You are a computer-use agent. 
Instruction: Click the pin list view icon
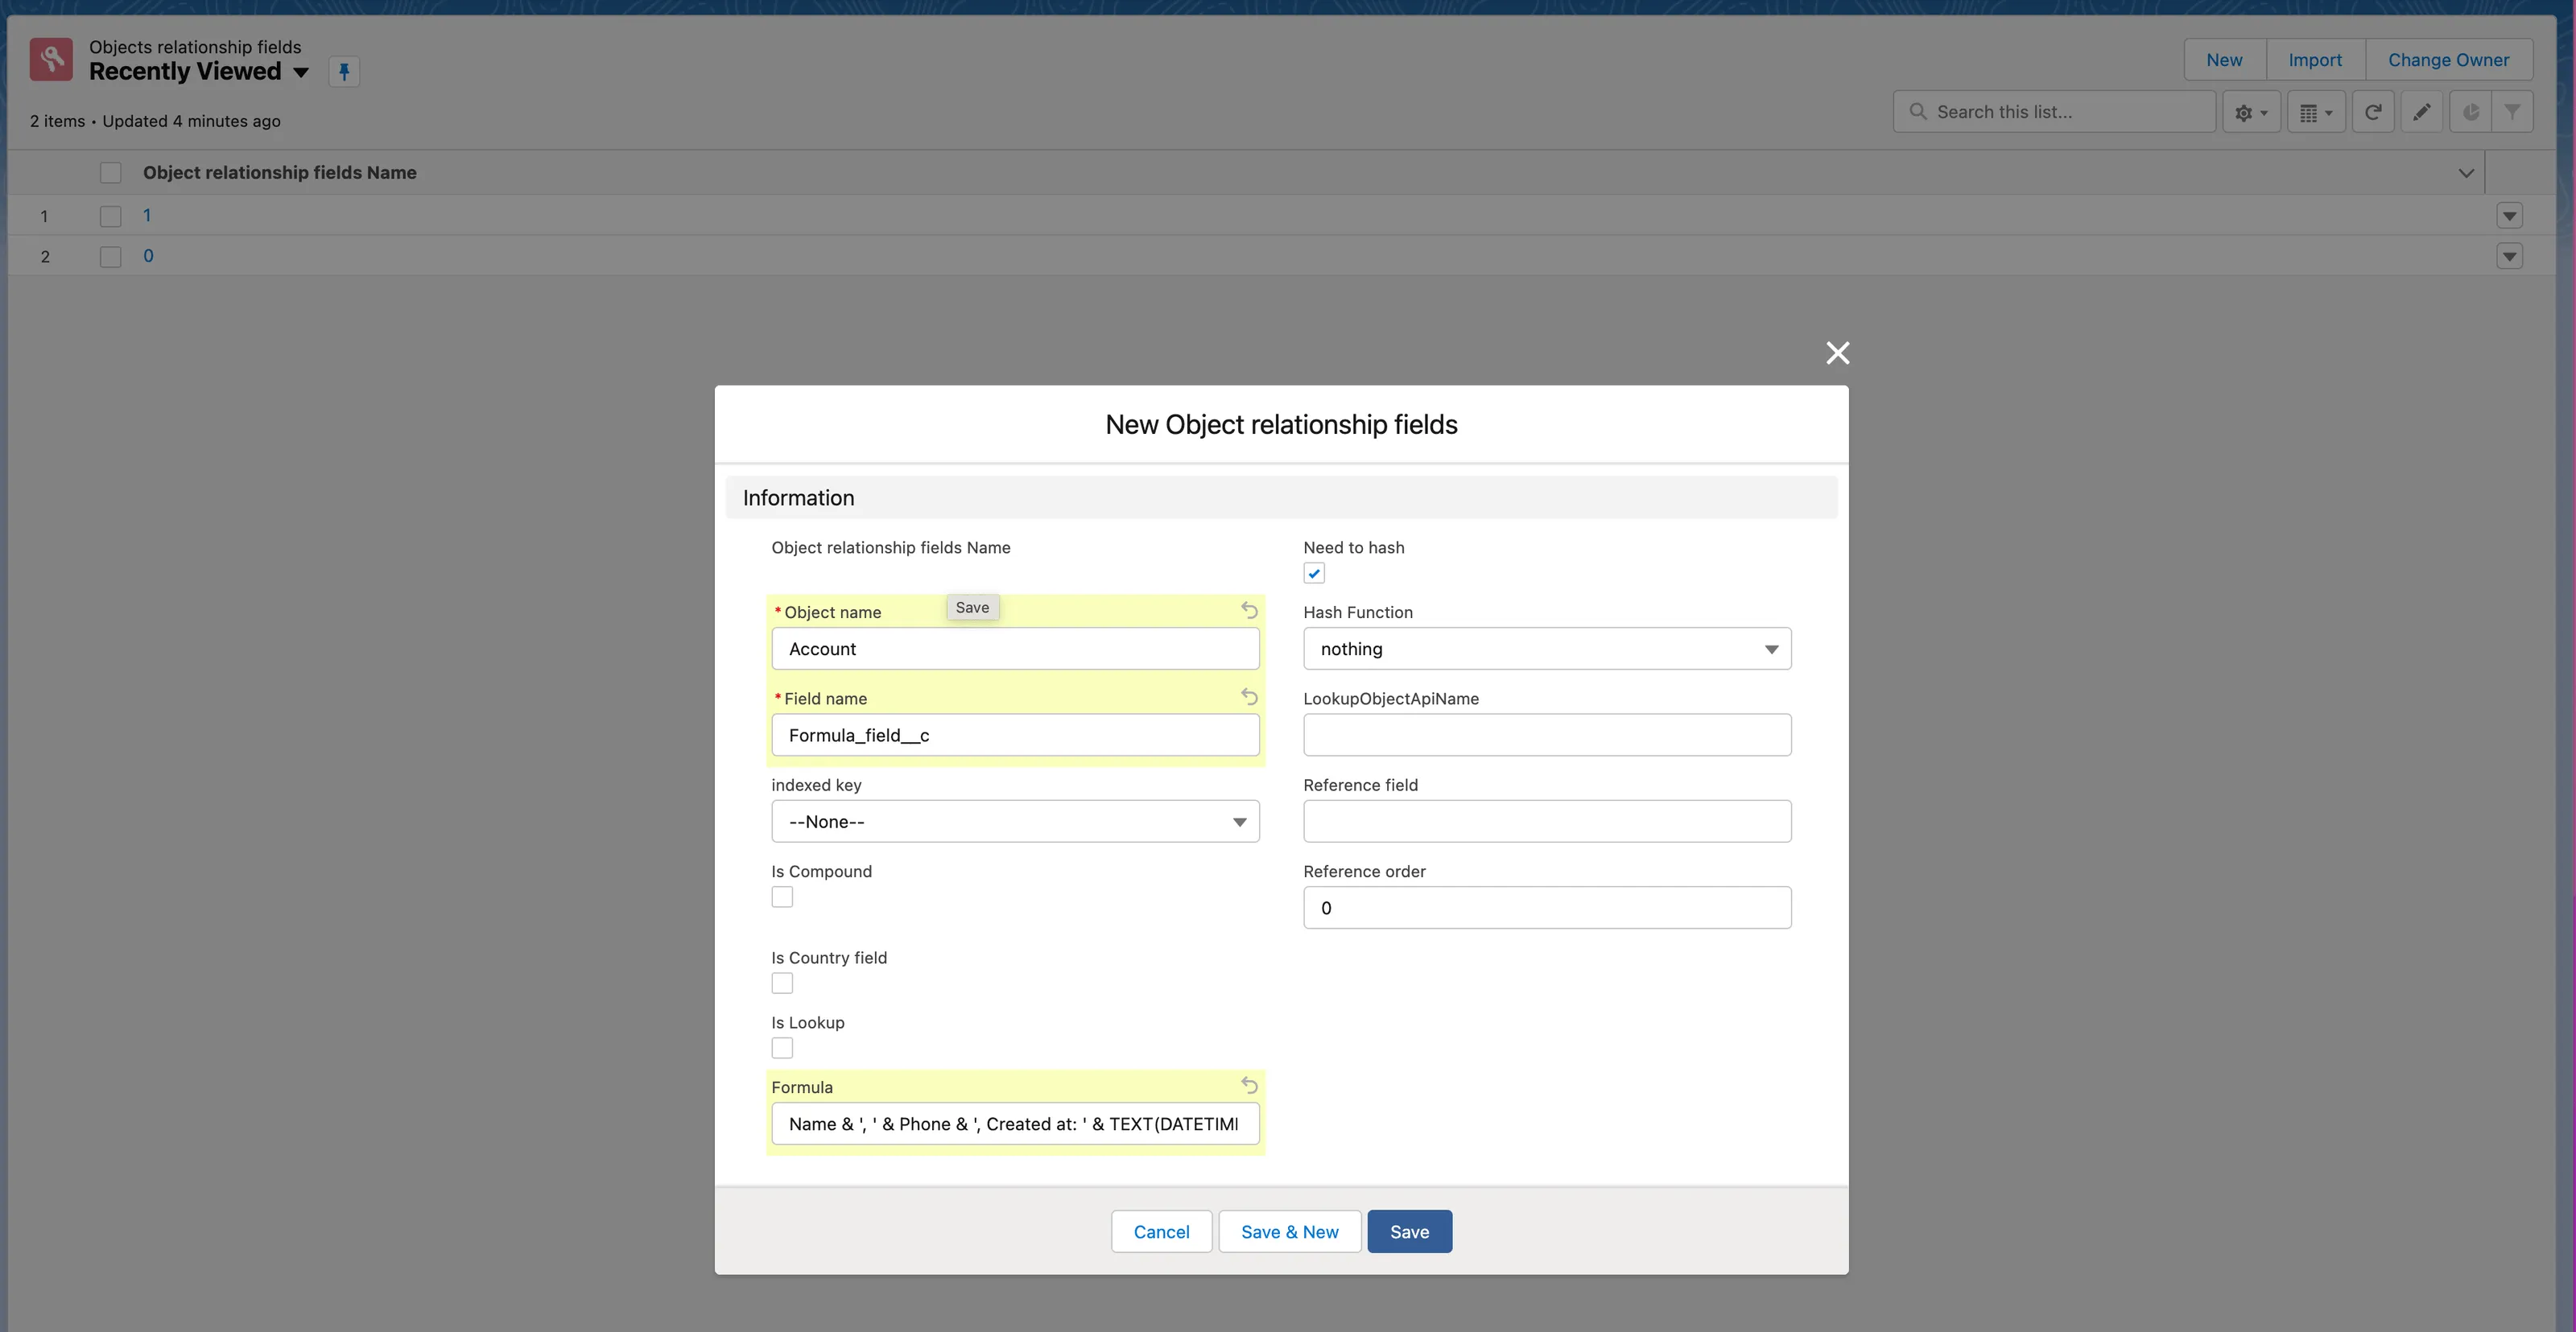[343, 72]
